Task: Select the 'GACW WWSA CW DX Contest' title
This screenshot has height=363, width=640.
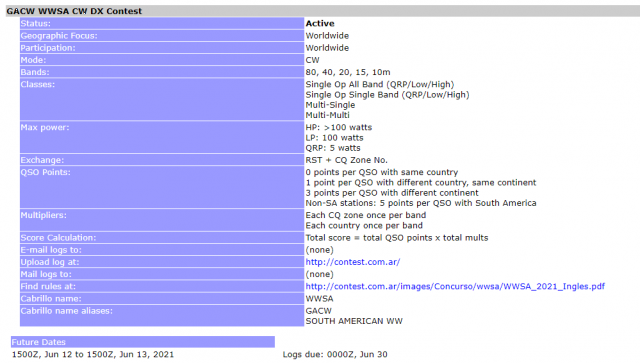Action: click(74, 11)
